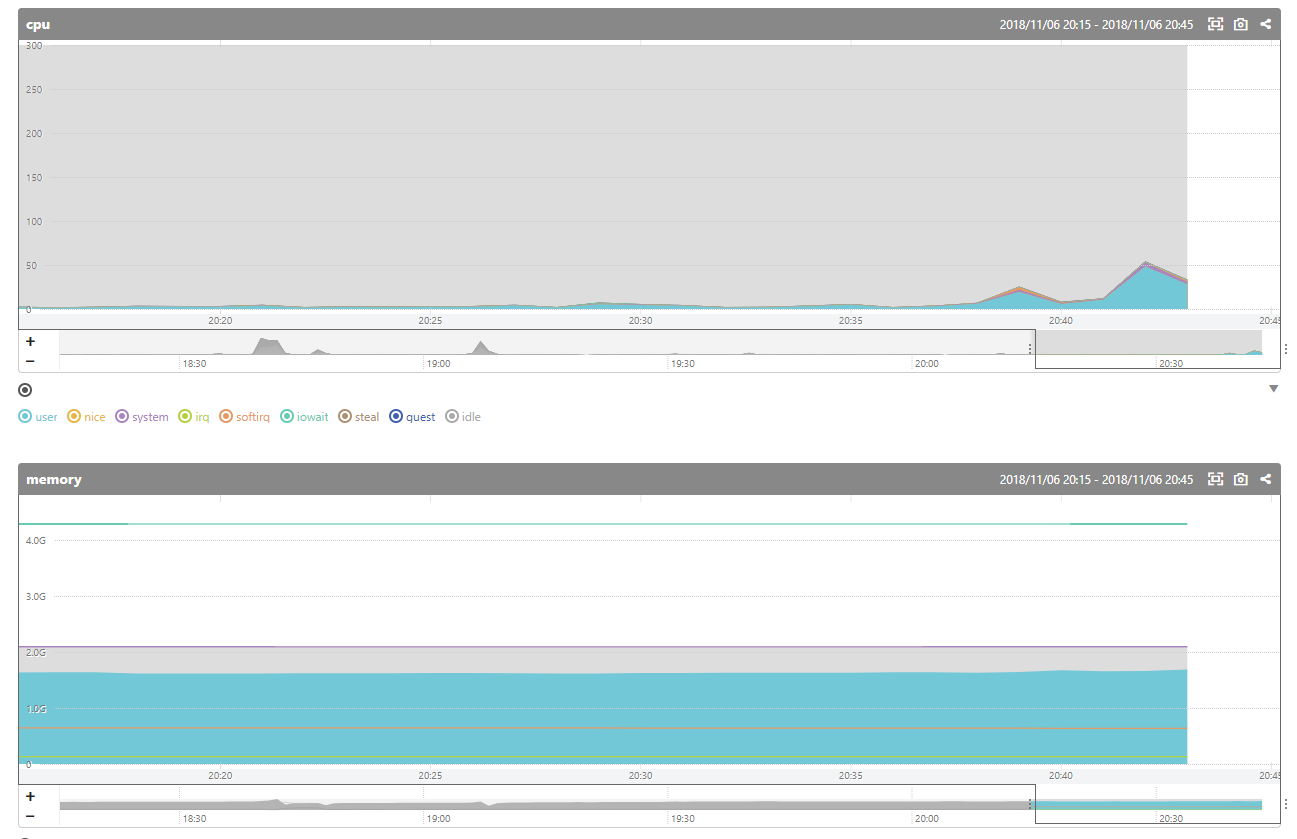1297x839 pixels.
Task: Toggle the user series in cpu legend
Action: [38, 417]
